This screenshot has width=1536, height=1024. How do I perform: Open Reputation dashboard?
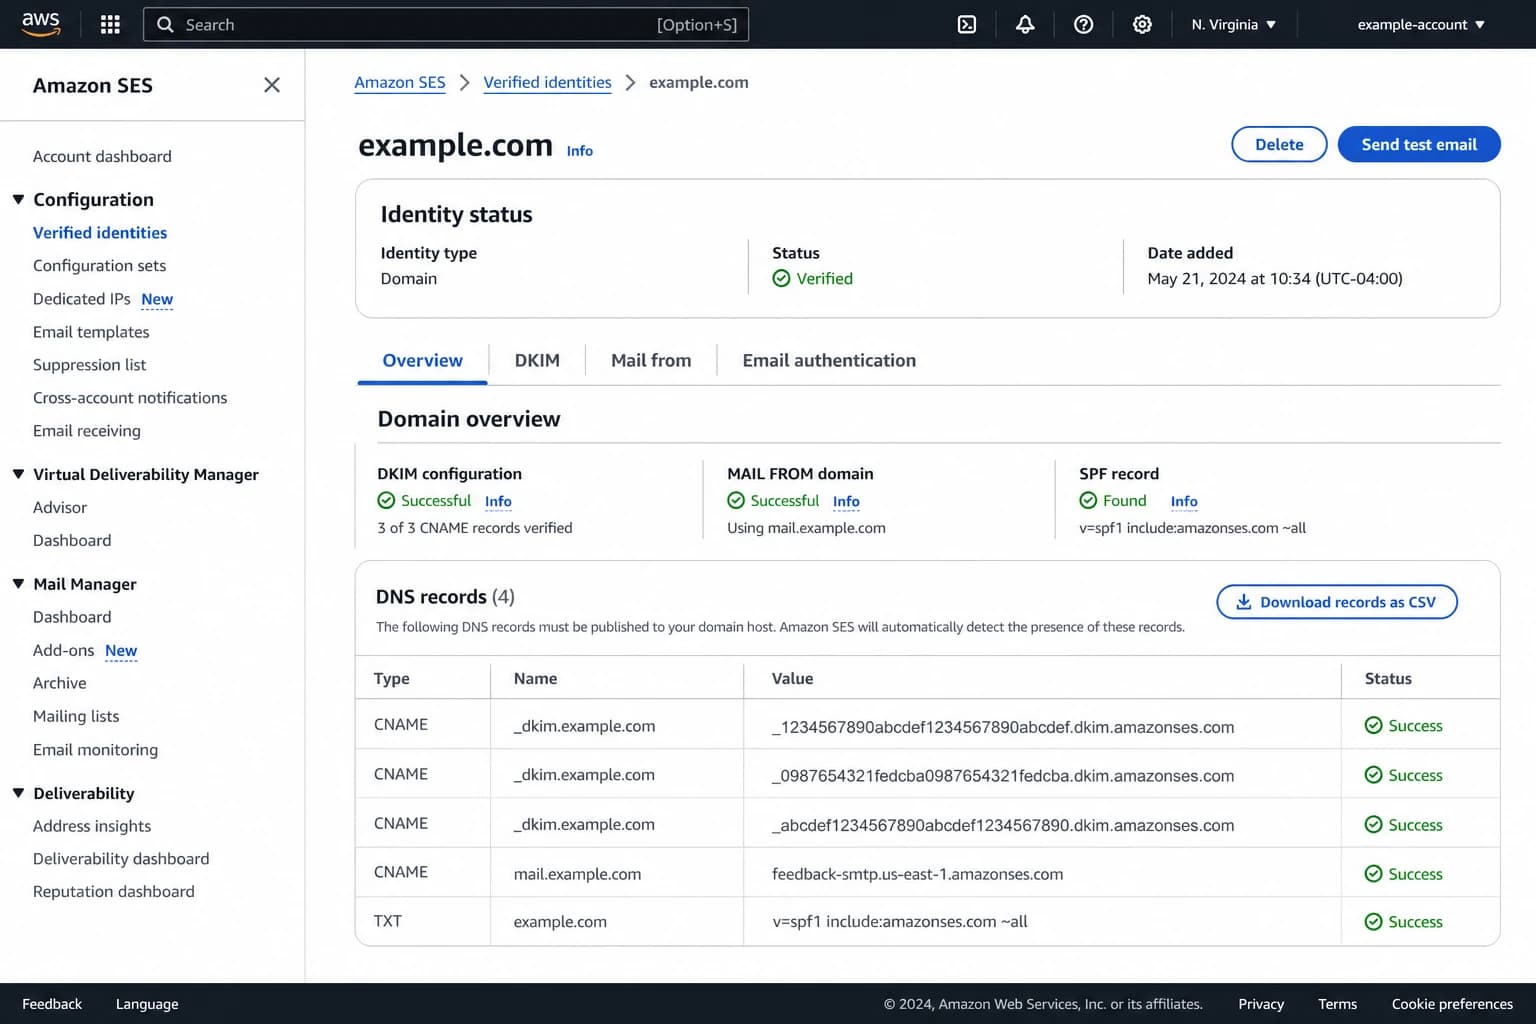pos(114,892)
